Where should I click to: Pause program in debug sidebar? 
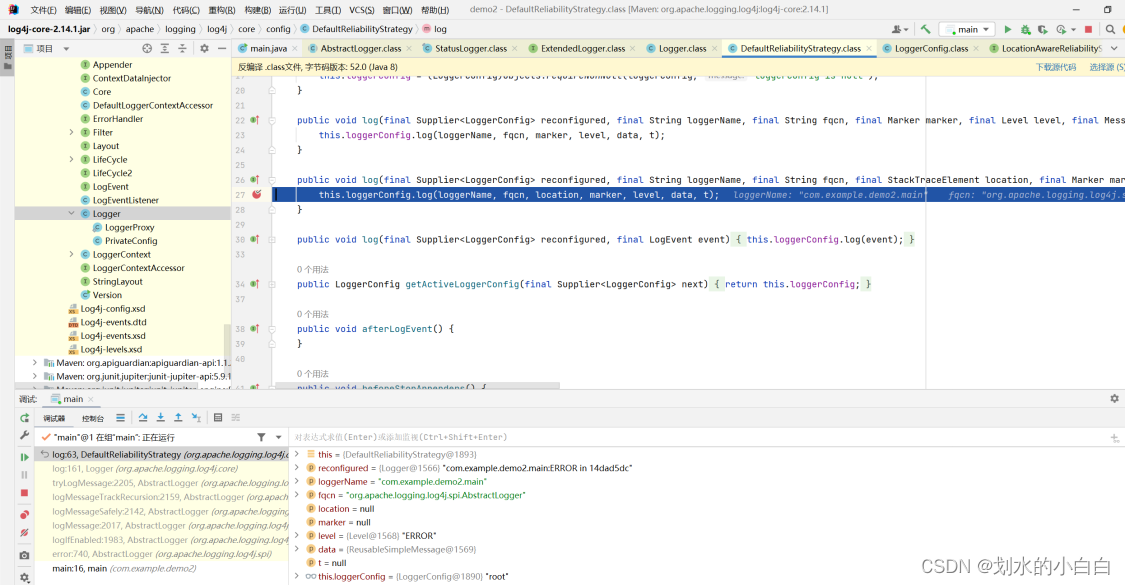[x=24, y=474]
